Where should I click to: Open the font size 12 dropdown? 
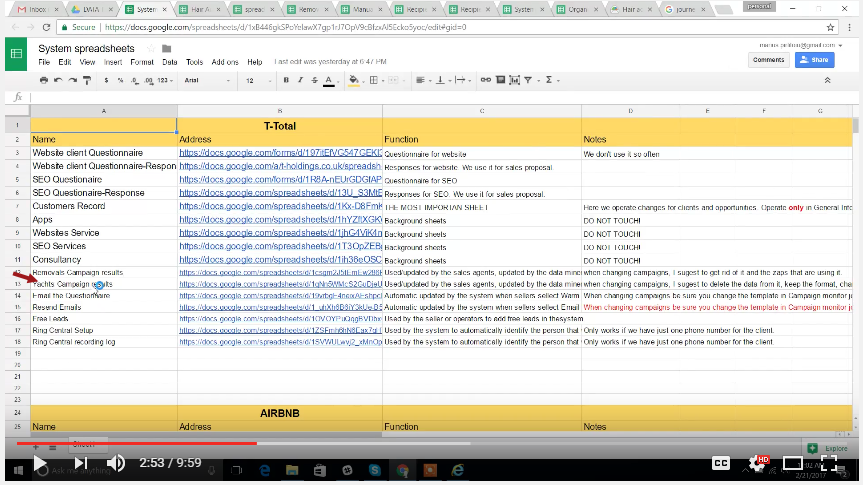pyautogui.click(x=255, y=80)
